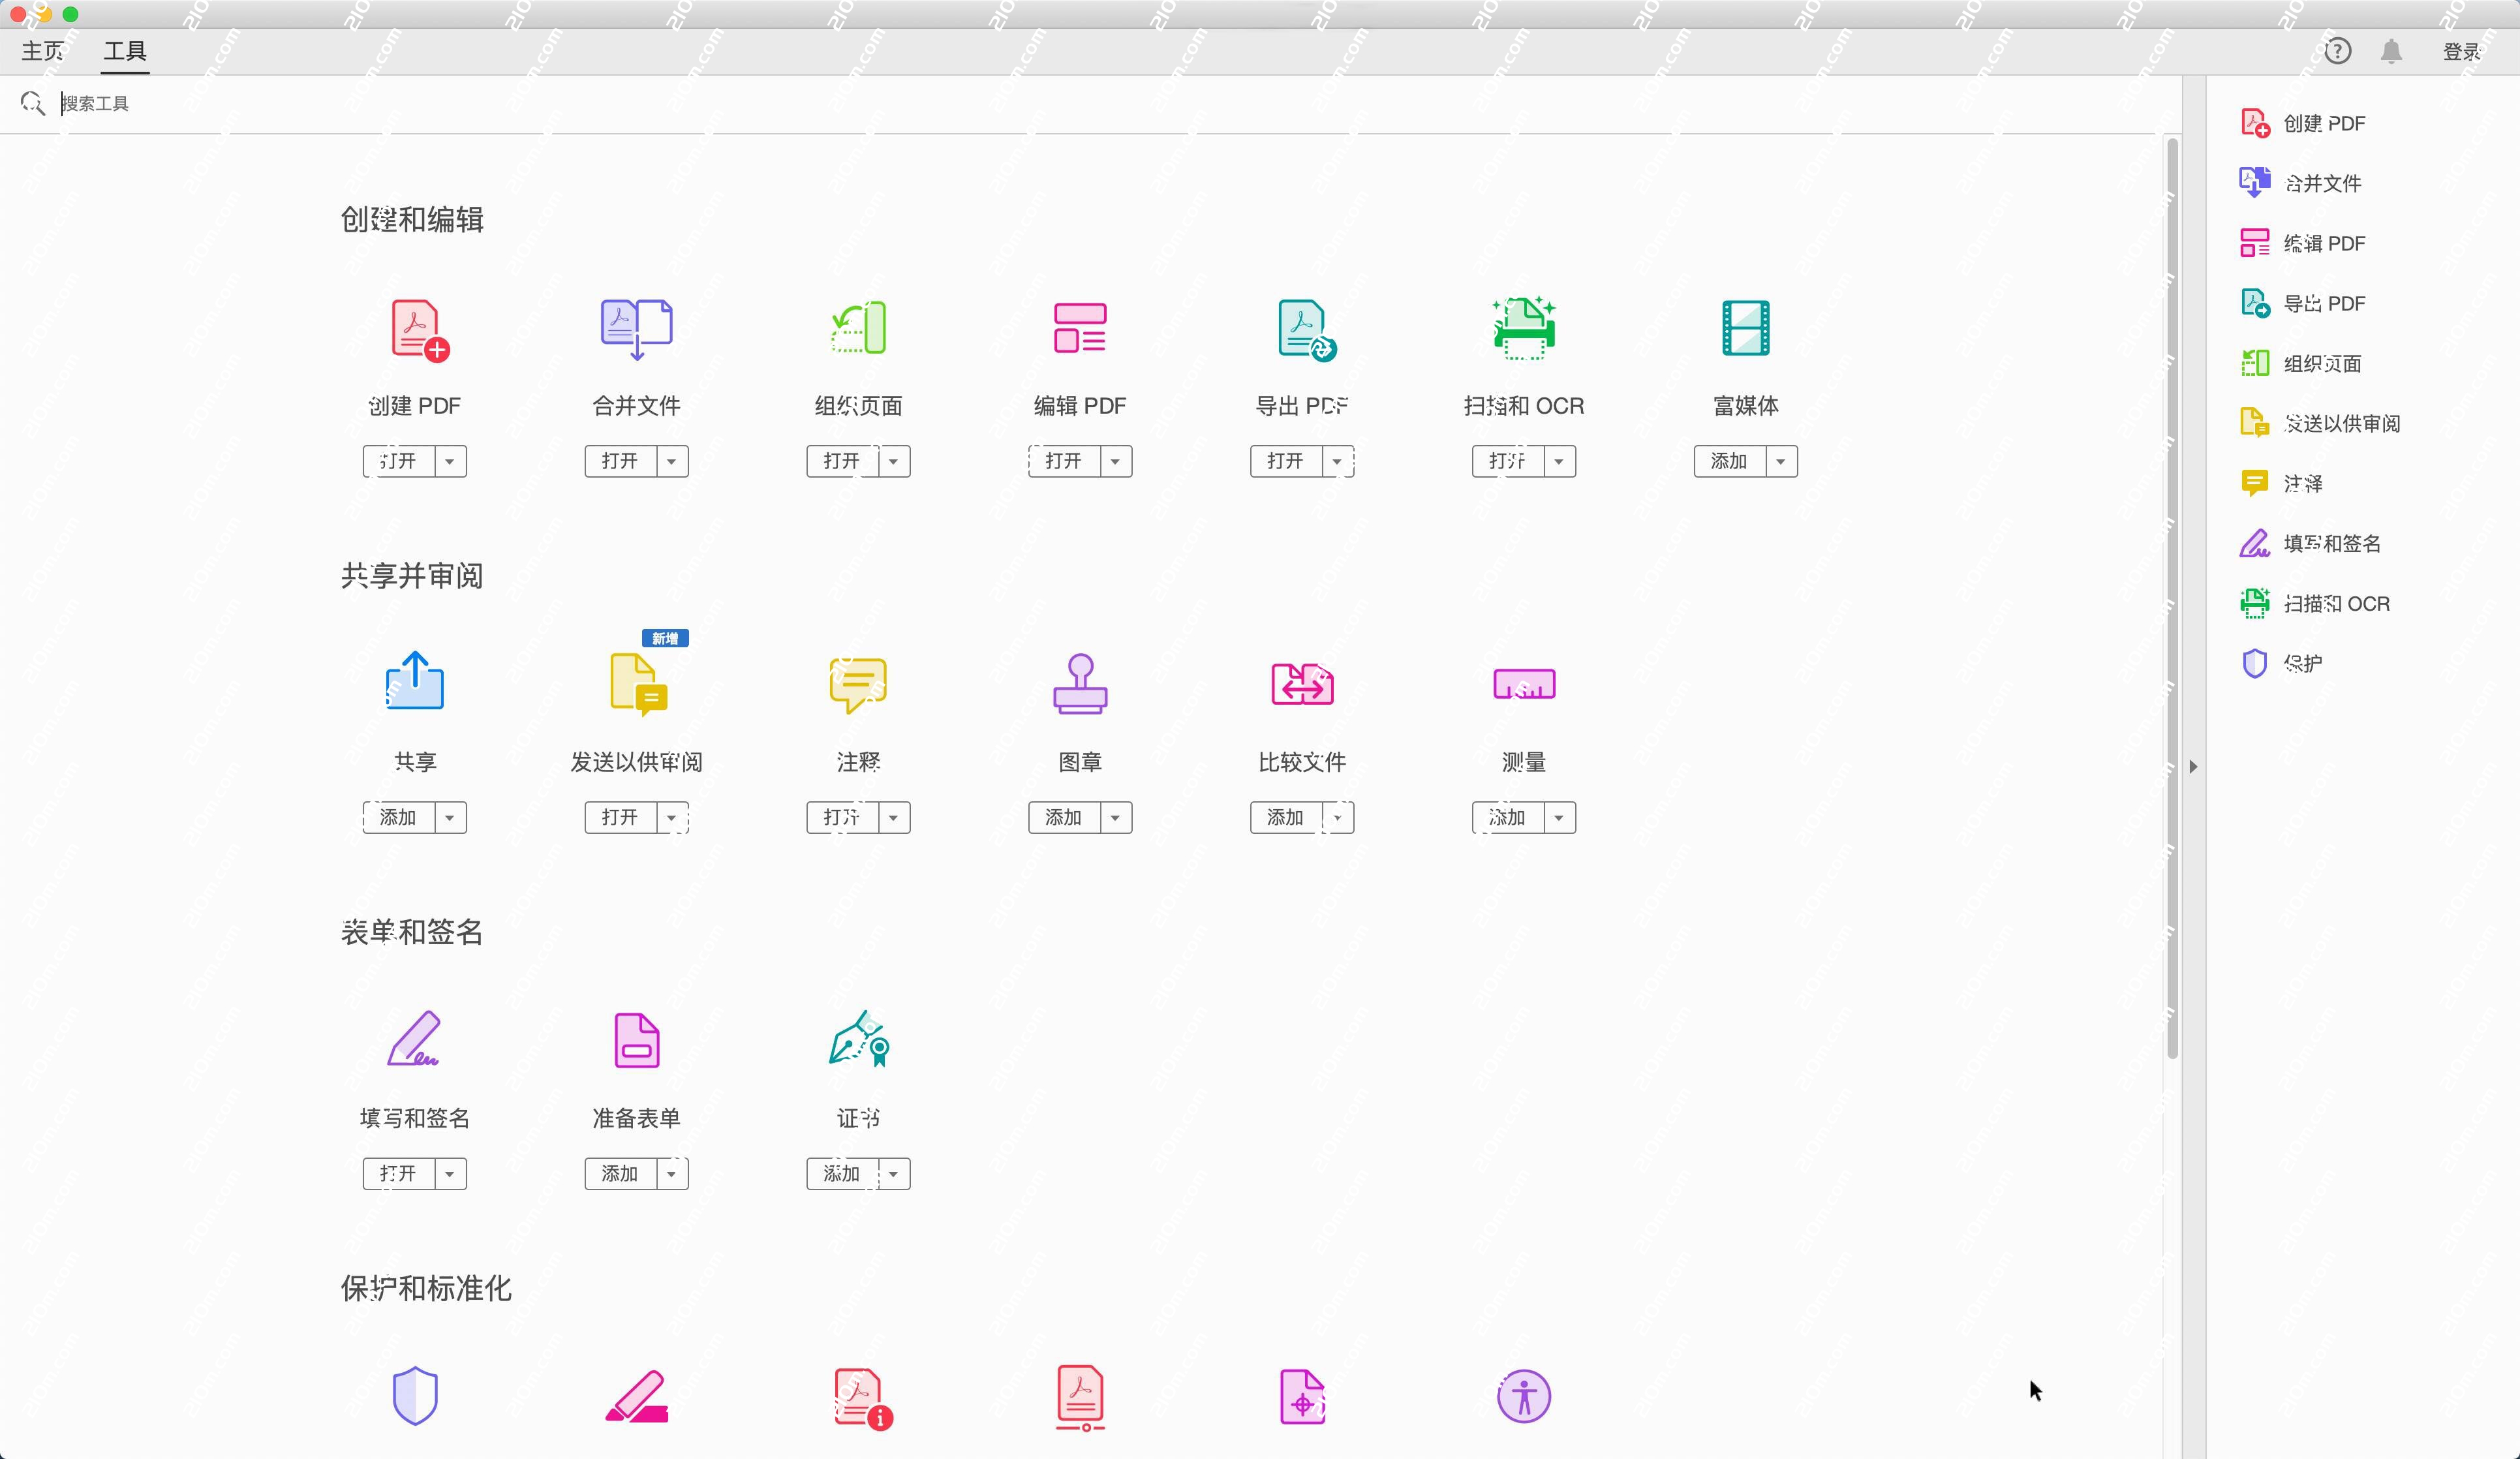This screenshot has width=2520, height=1459.
Task: Open the 组织页面 tool icon in main grid
Action: [x=859, y=327]
